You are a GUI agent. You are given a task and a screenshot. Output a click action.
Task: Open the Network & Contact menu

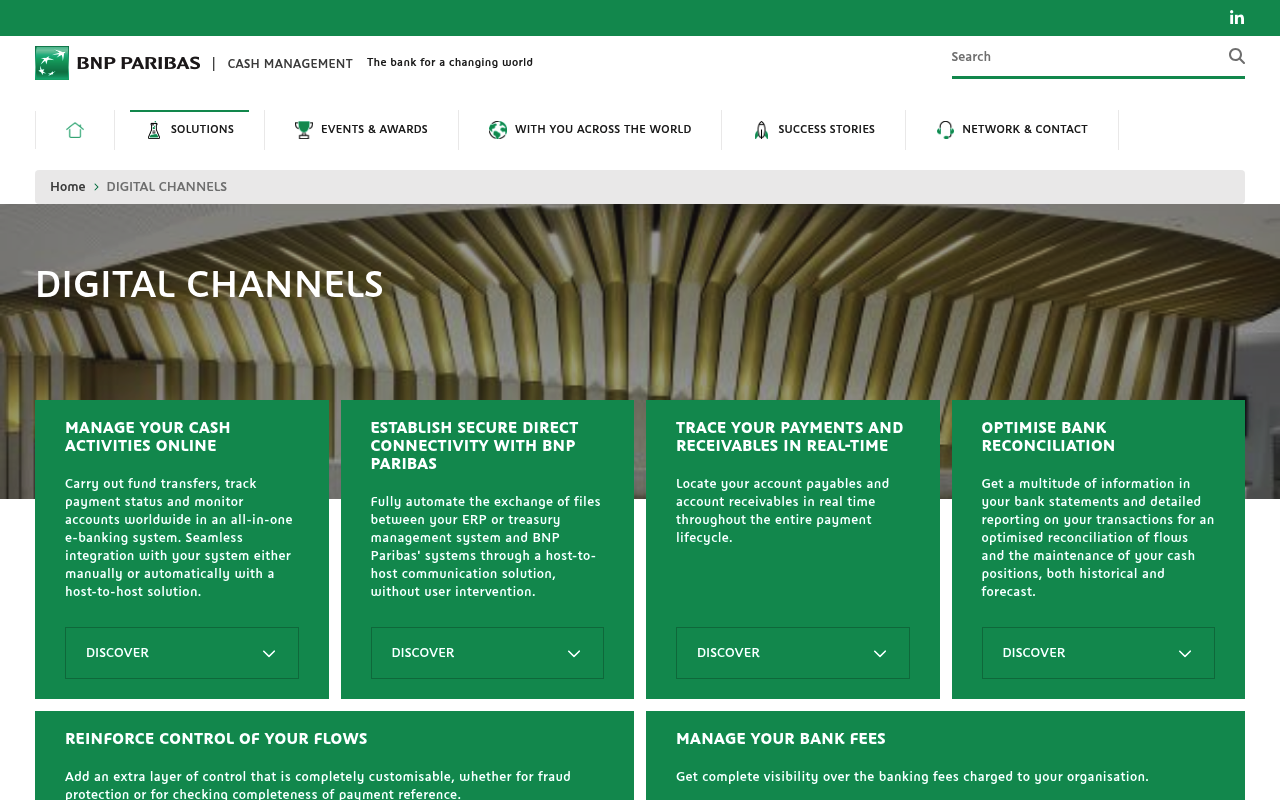point(1012,130)
